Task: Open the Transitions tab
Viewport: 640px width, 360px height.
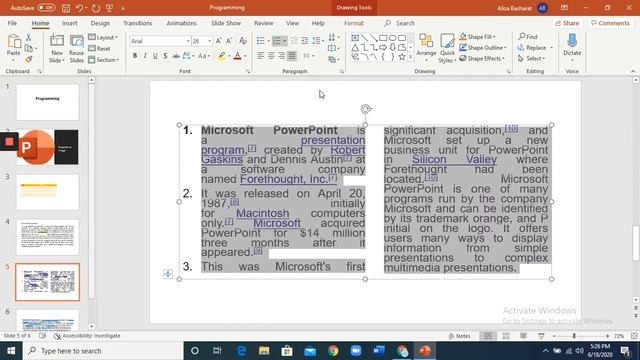Action: [x=138, y=23]
